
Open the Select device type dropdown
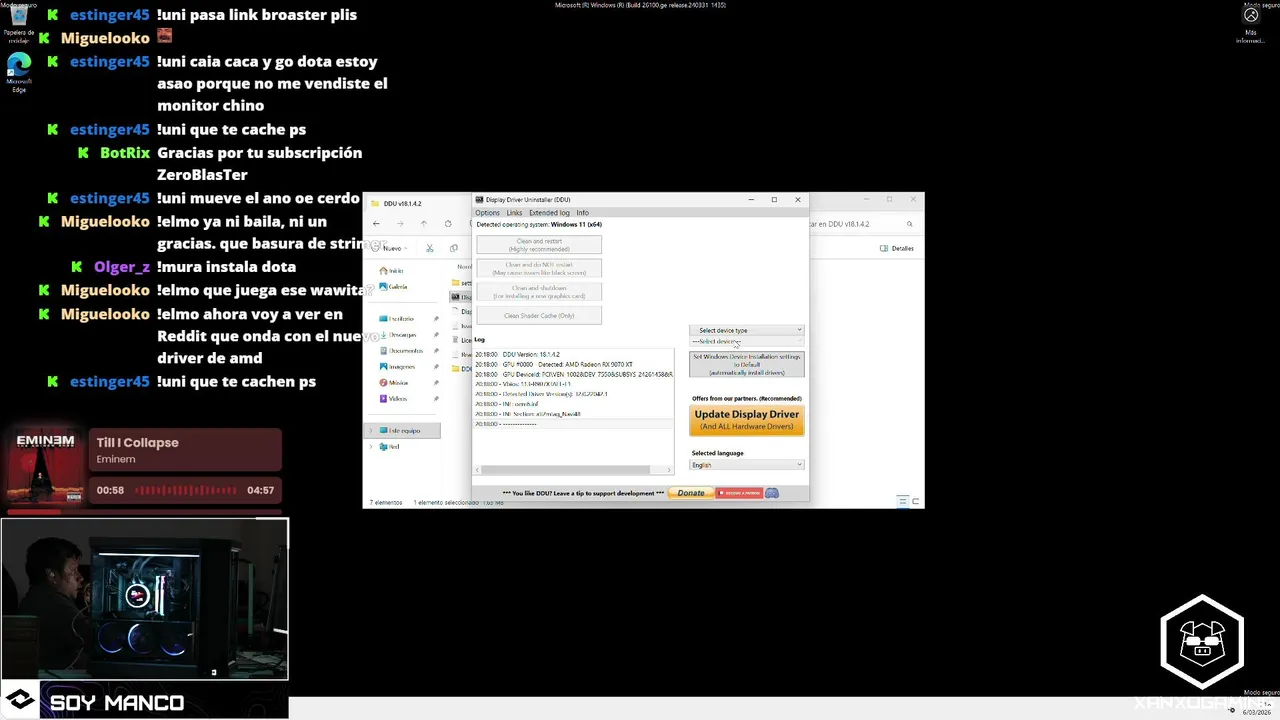[746, 330]
